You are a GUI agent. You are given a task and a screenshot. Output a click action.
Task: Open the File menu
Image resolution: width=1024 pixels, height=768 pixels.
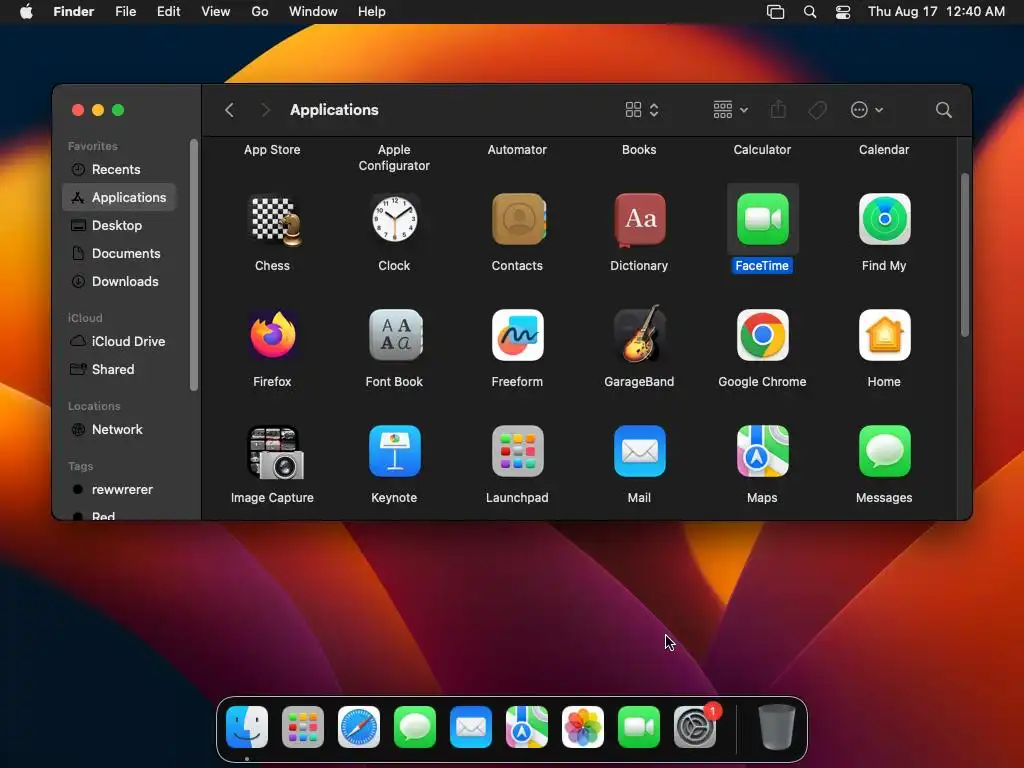click(125, 12)
